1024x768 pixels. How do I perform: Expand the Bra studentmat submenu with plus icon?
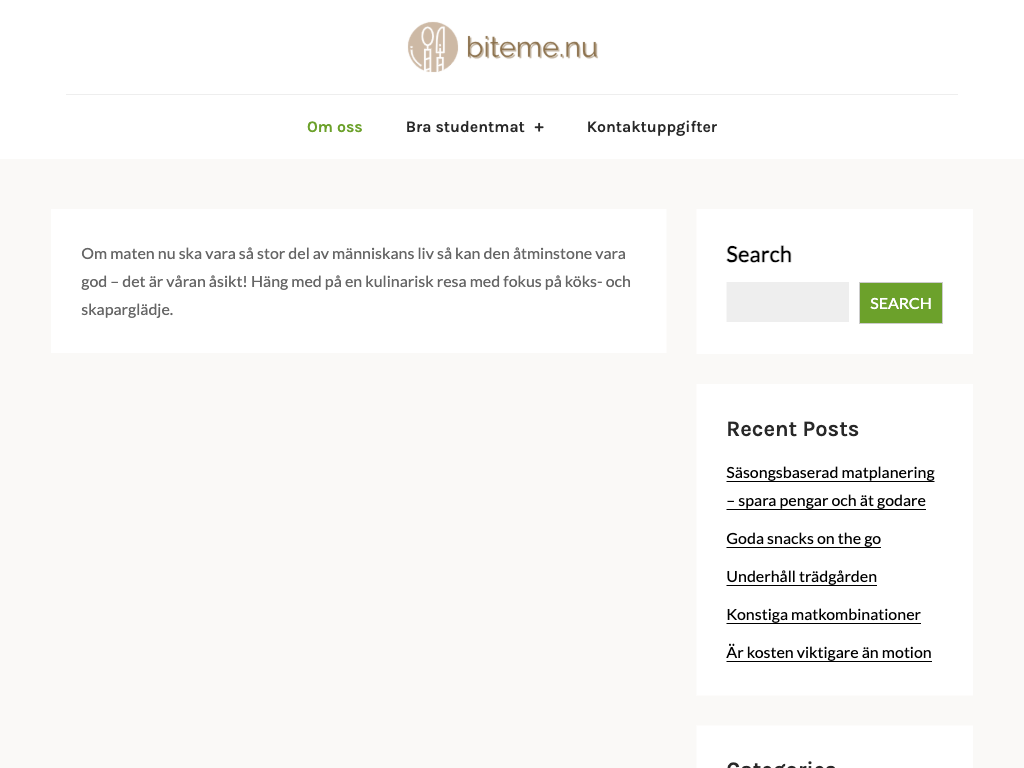[539, 127]
